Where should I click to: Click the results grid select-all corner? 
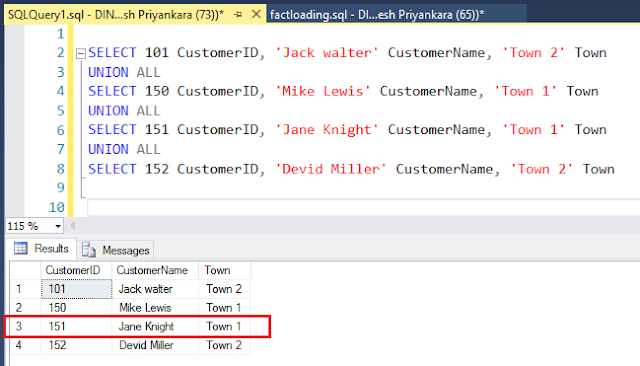pyautogui.click(x=25, y=270)
